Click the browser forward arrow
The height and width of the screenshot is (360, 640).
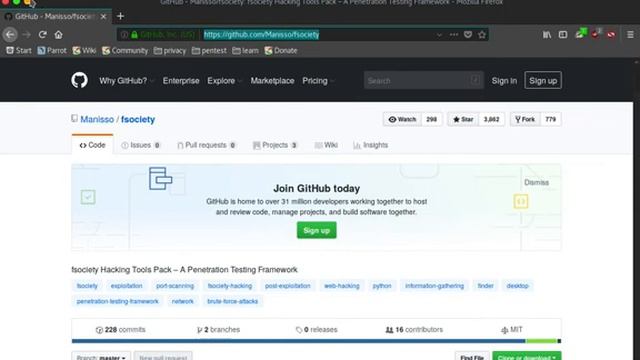click(x=27, y=35)
